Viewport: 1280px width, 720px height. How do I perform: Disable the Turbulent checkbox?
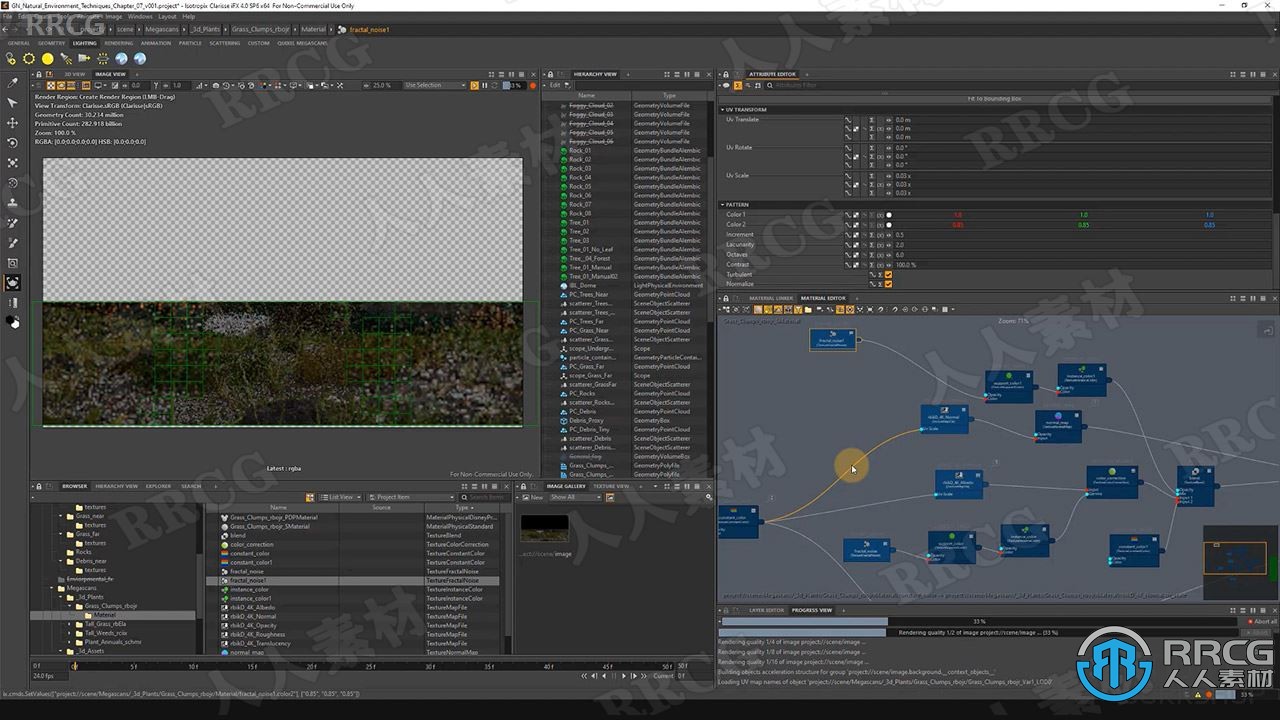coord(888,274)
